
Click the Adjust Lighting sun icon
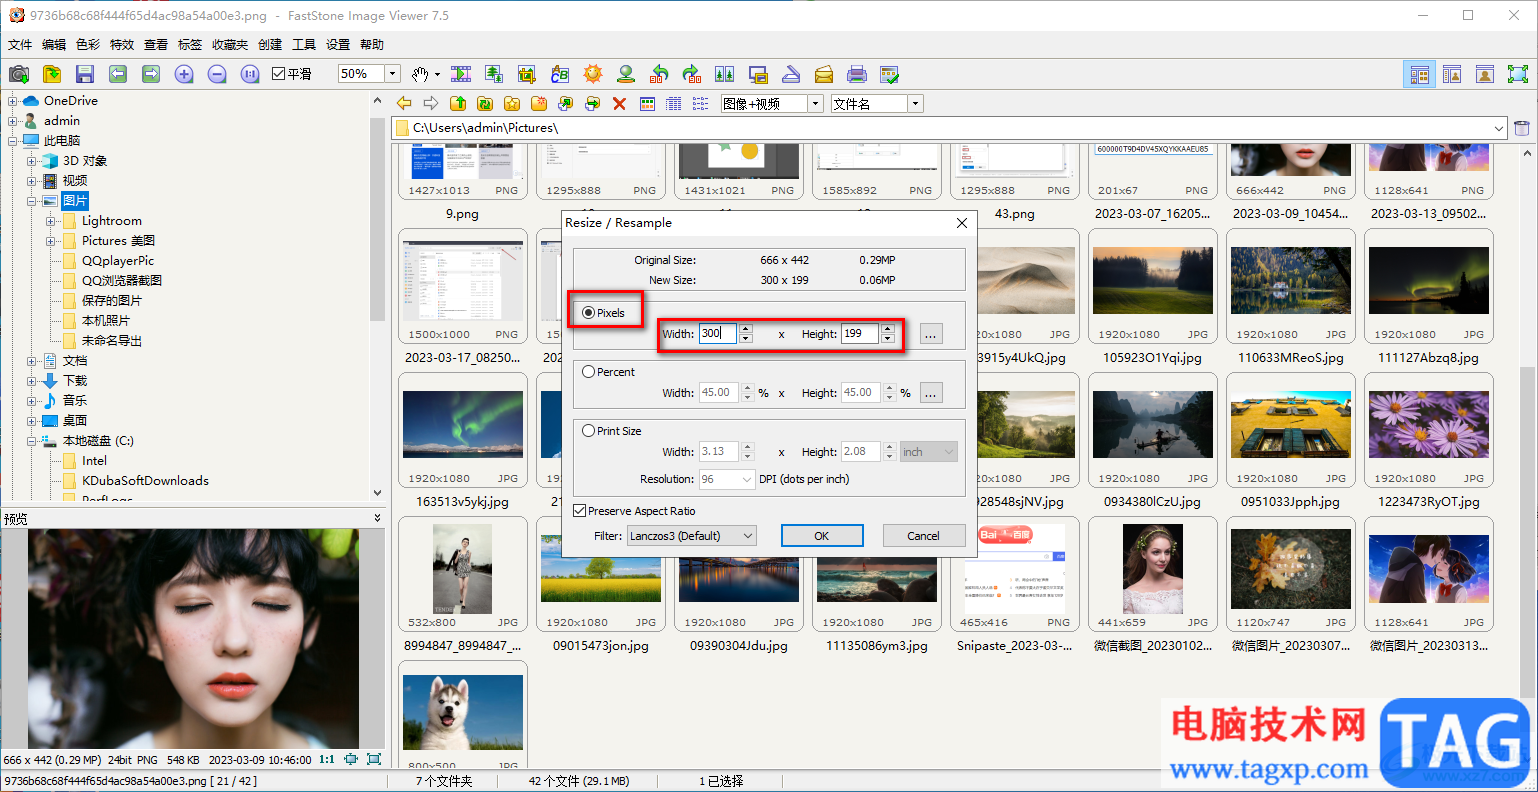[593, 74]
